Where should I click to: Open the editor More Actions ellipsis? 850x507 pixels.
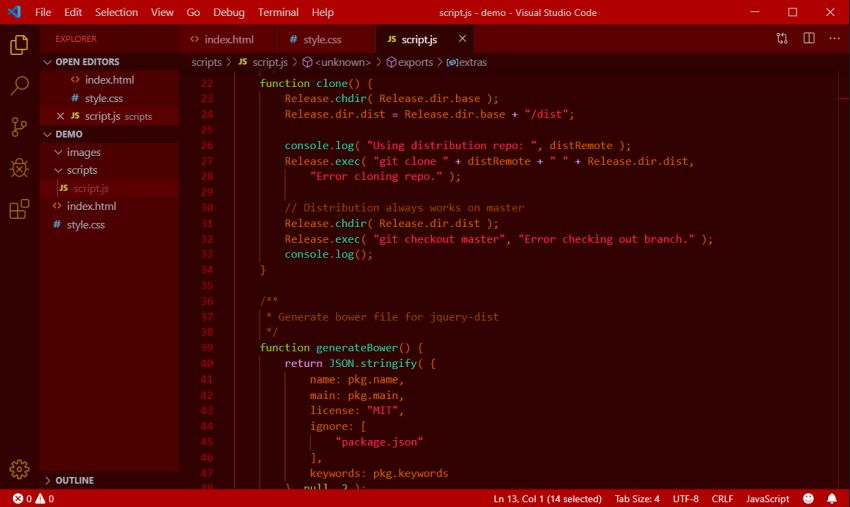pos(834,39)
